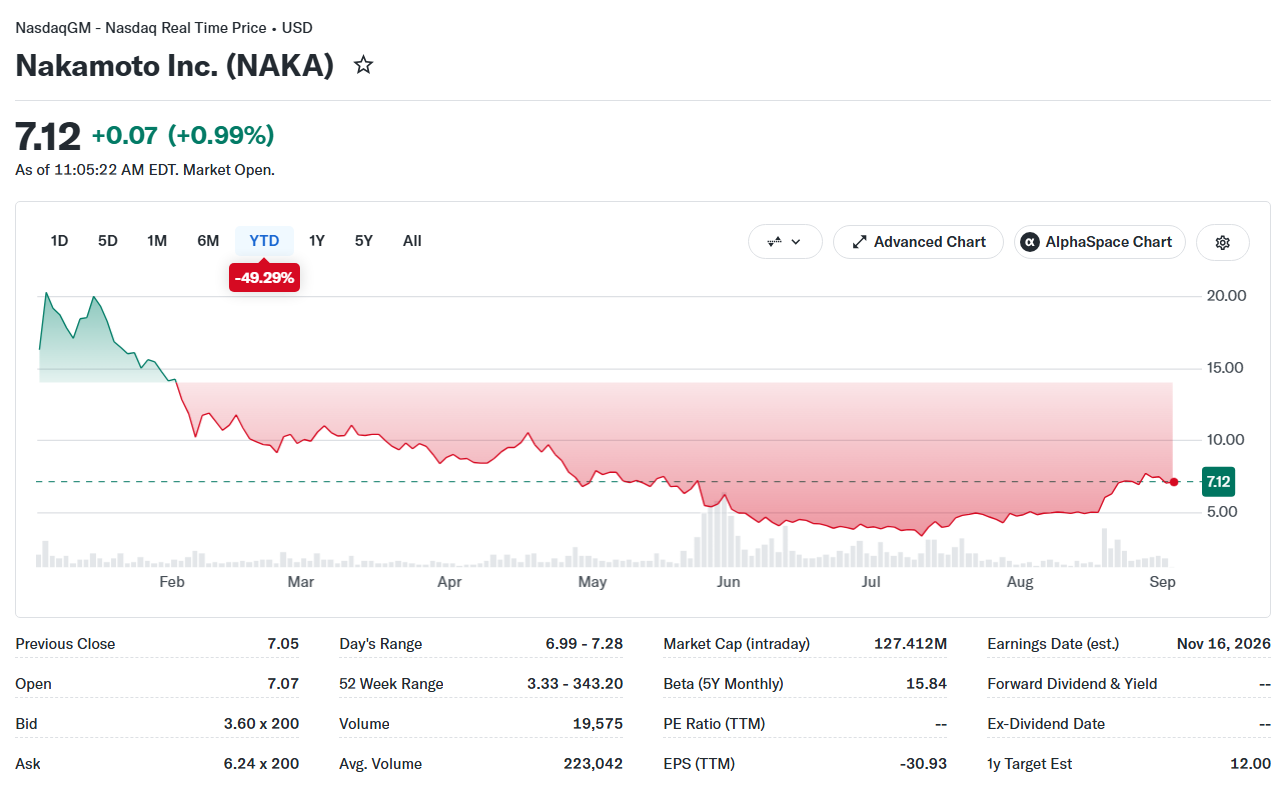Screen dimensions: 1286x791
Task: Click the Open value 7.07
Action: [283, 684]
